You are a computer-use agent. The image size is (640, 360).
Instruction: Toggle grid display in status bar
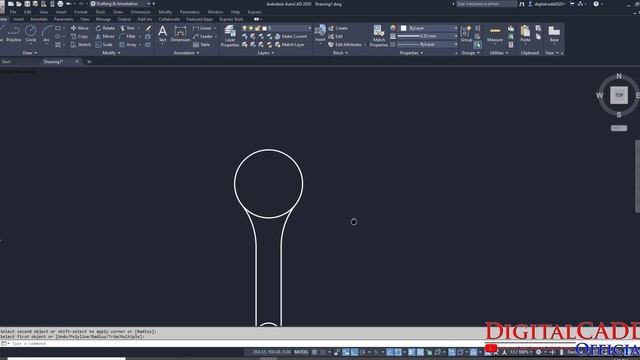314,352
